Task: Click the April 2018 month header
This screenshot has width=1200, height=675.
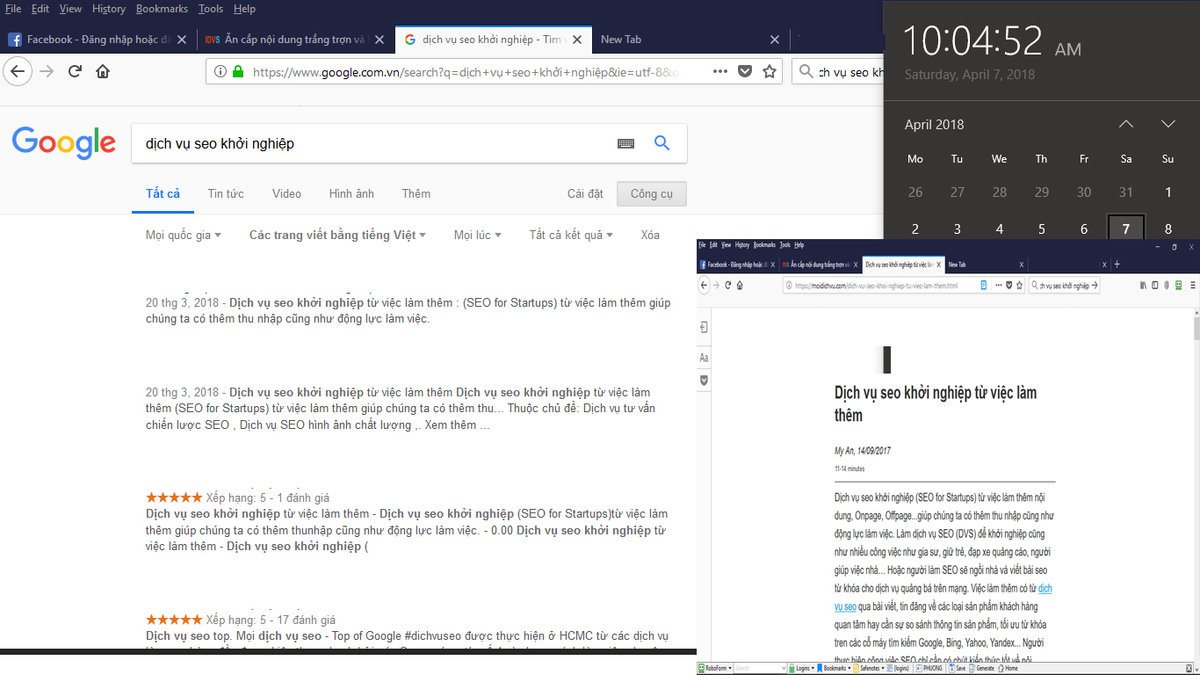Action: tap(934, 125)
